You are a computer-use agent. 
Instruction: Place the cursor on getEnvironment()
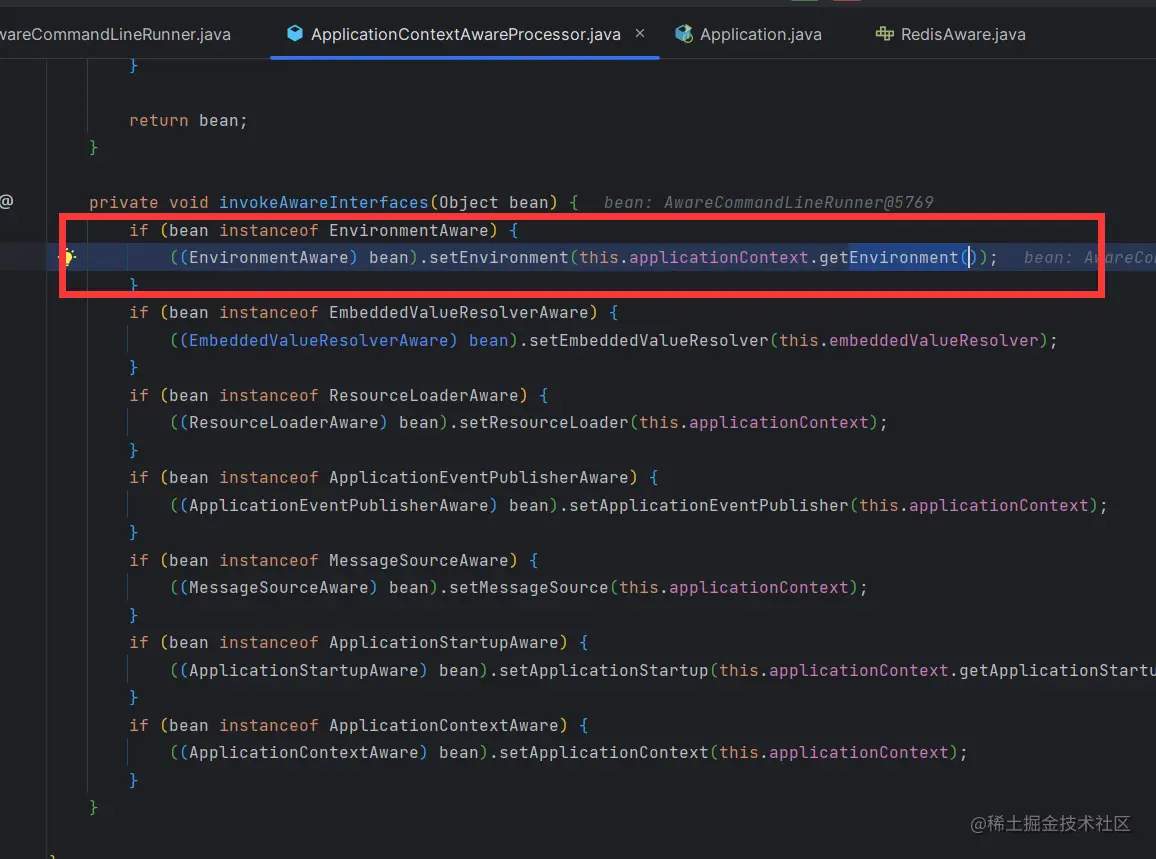coord(898,257)
